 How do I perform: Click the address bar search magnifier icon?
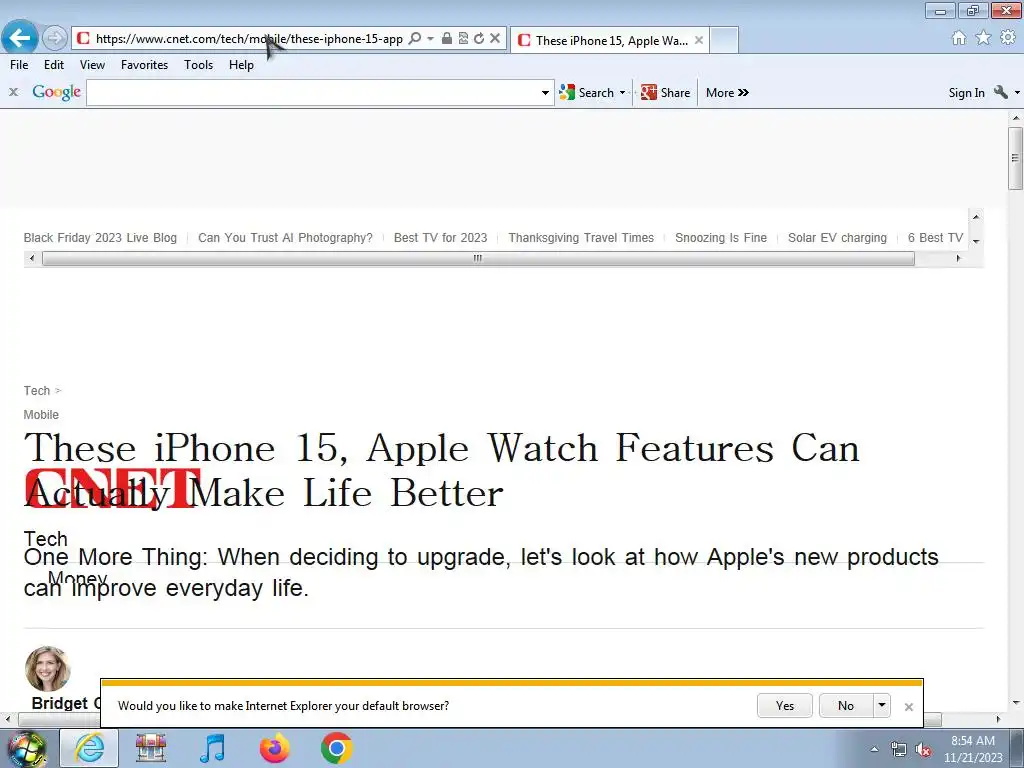click(x=414, y=39)
